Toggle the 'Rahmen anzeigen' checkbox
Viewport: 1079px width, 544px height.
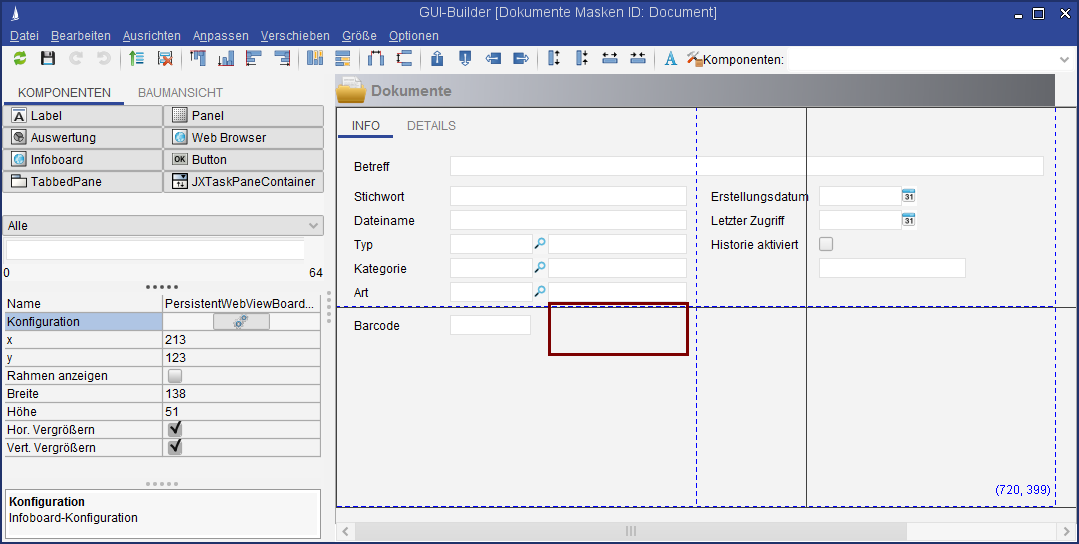[x=175, y=376]
